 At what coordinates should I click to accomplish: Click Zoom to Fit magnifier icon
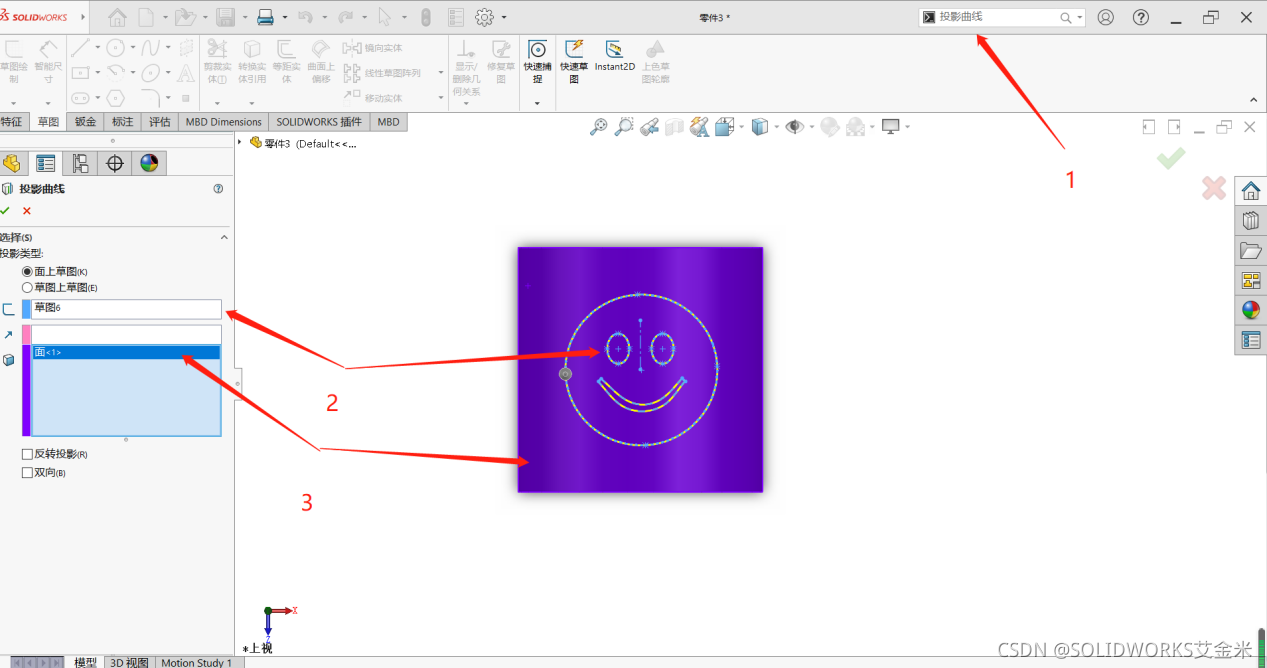click(598, 127)
